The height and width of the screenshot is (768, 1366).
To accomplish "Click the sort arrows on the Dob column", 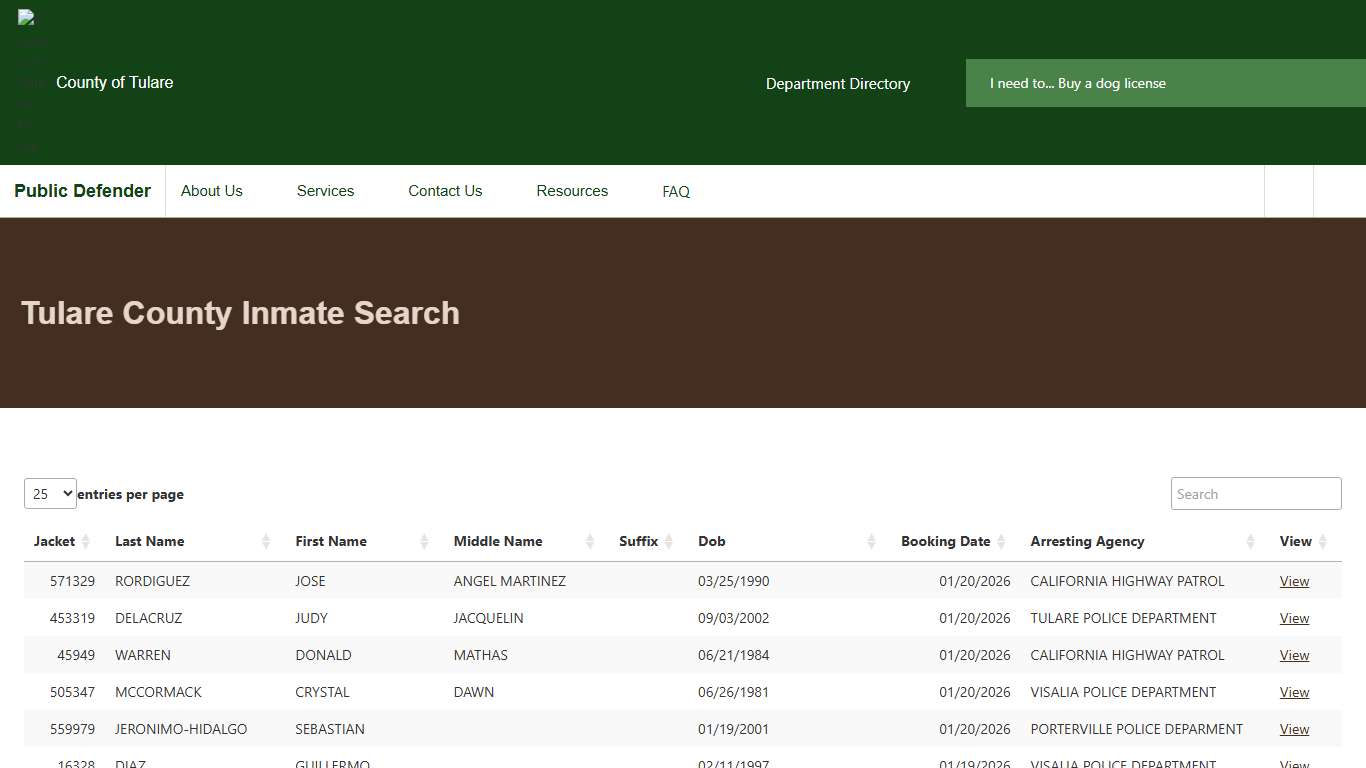I will point(871,541).
